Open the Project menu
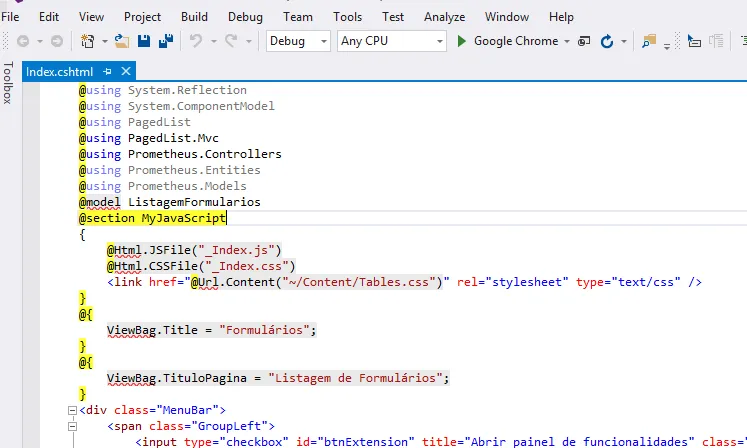Image resolution: width=747 pixels, height=448 pixels. point(142,17)
